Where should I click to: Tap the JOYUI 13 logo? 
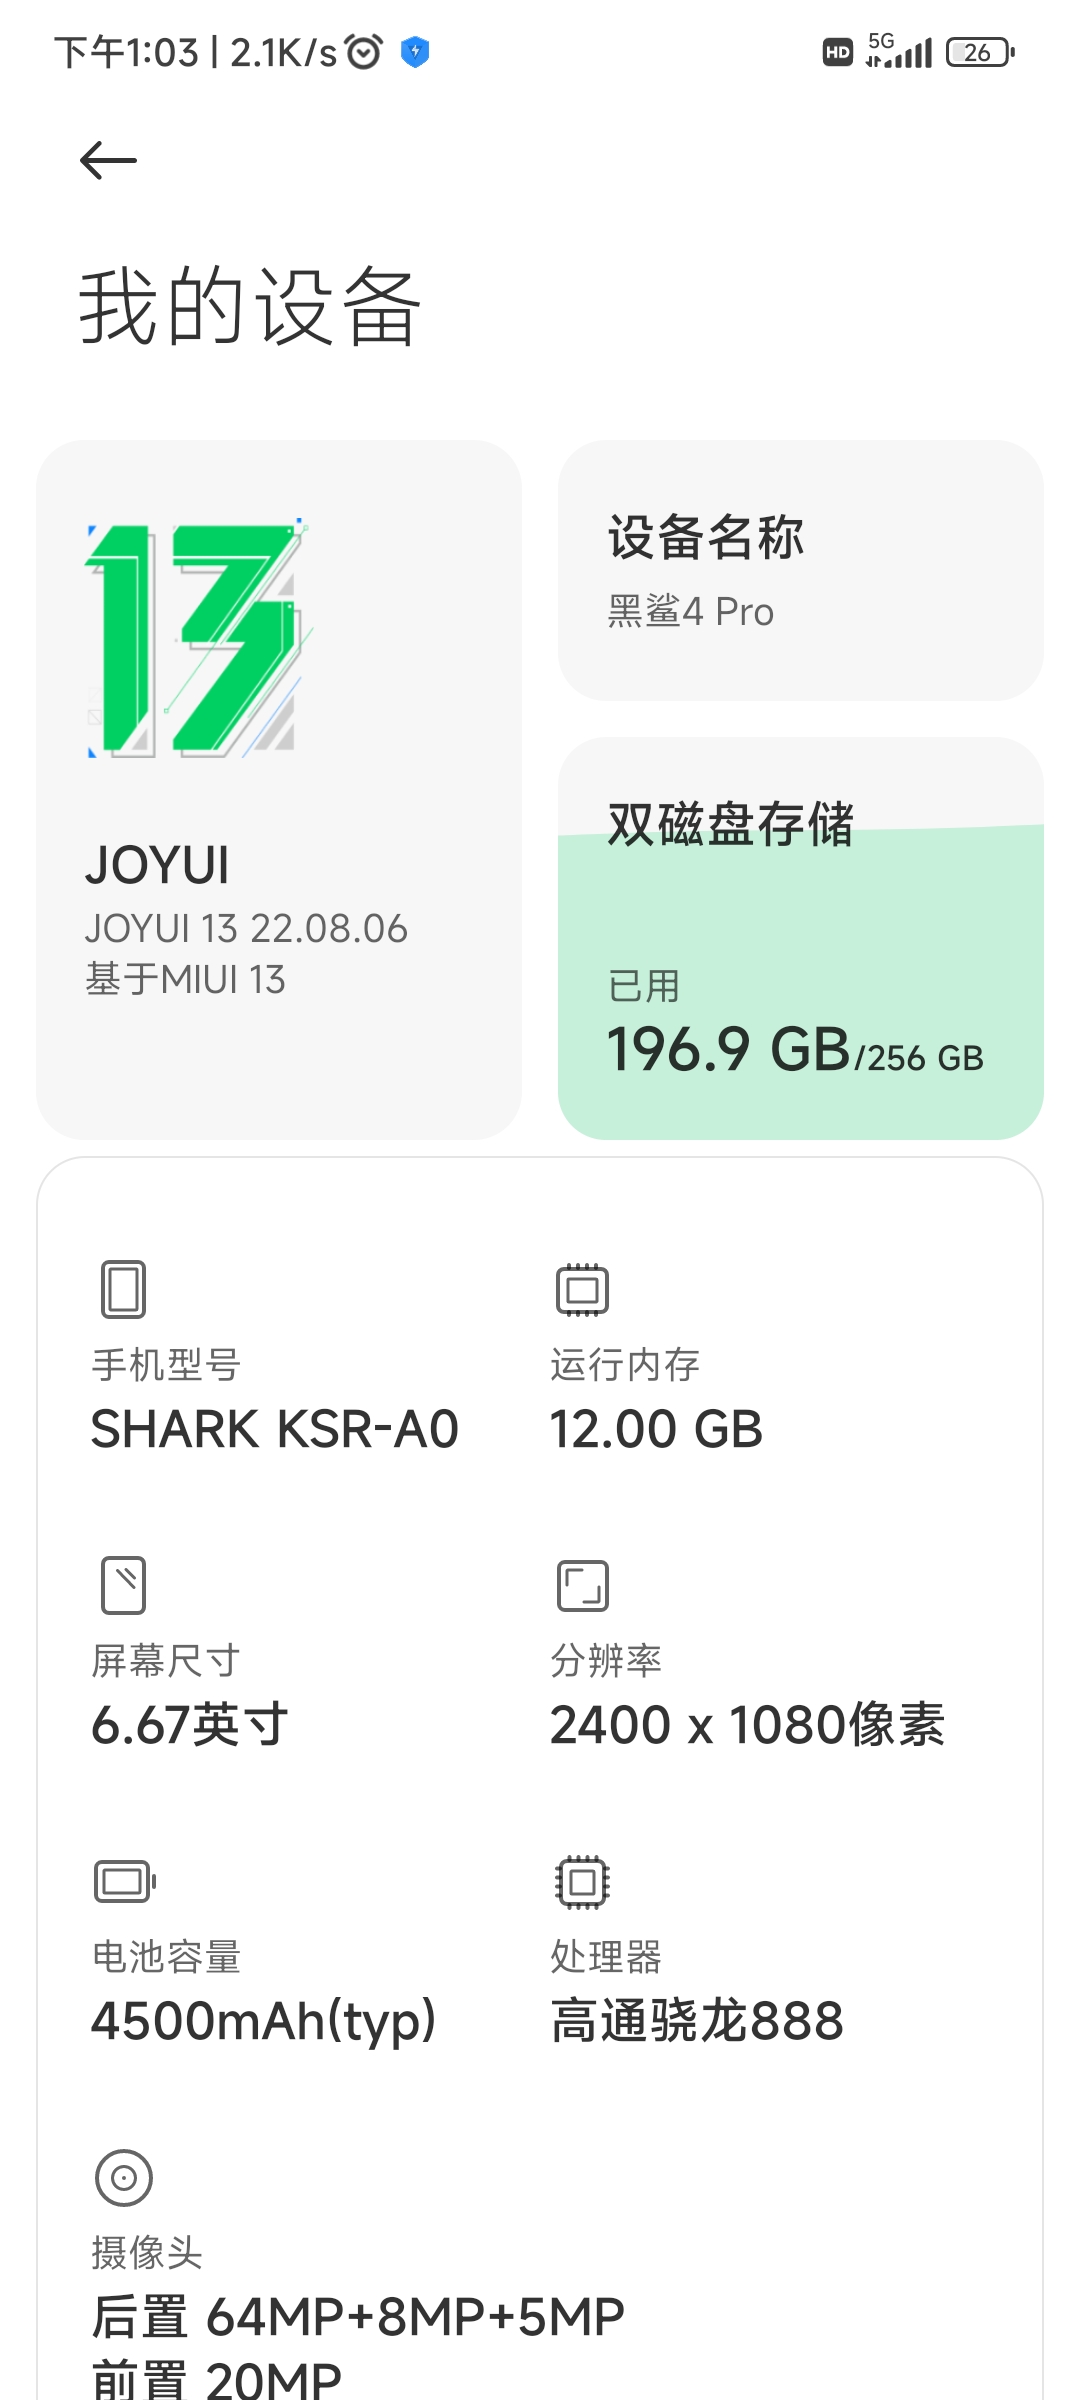pos(198,640)
